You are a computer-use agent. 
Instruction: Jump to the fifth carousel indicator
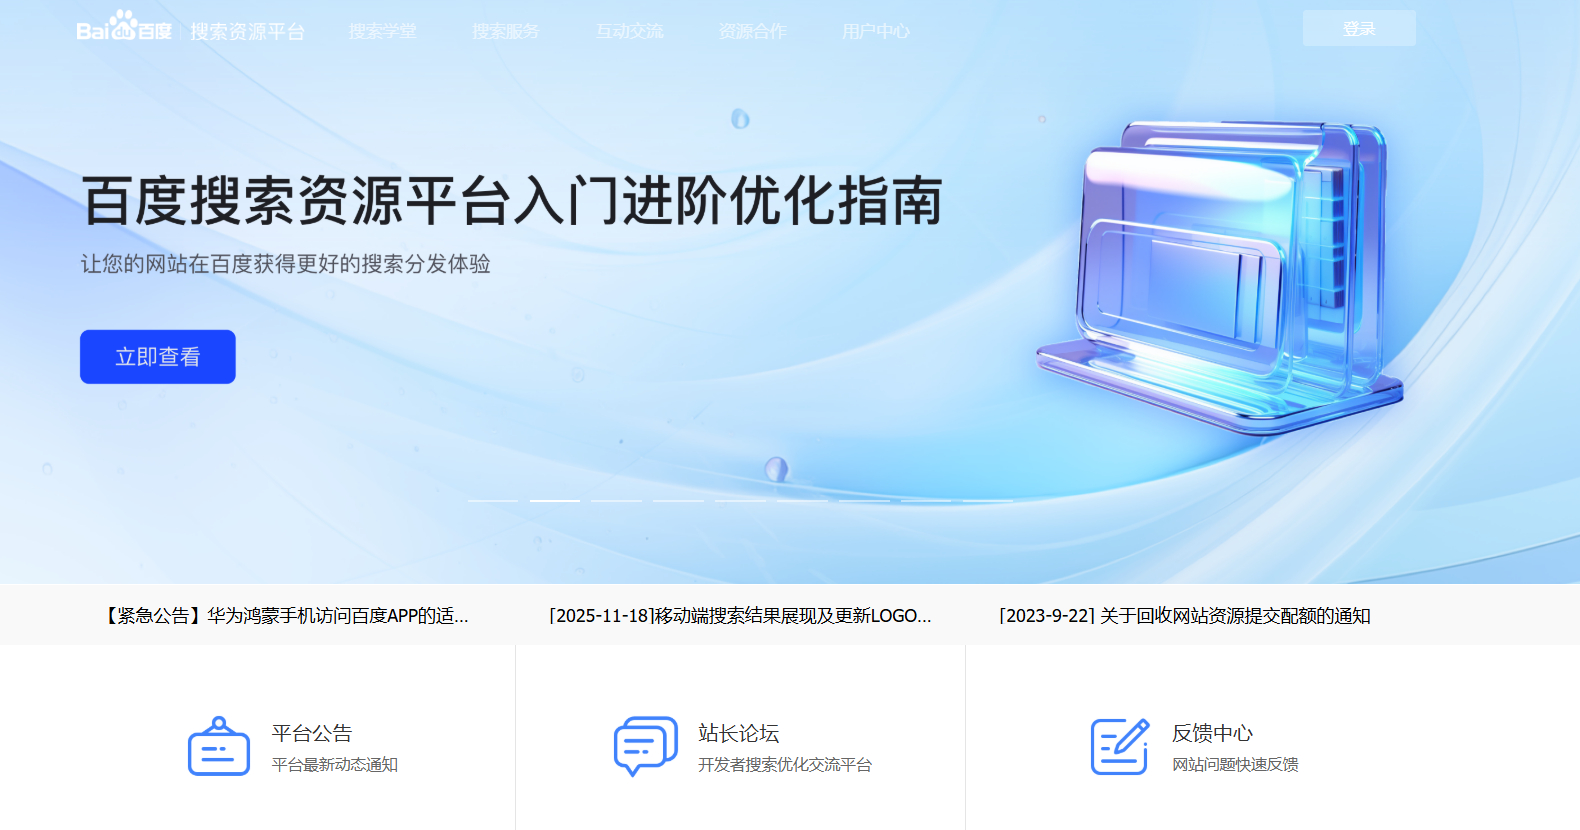point(740,500)
